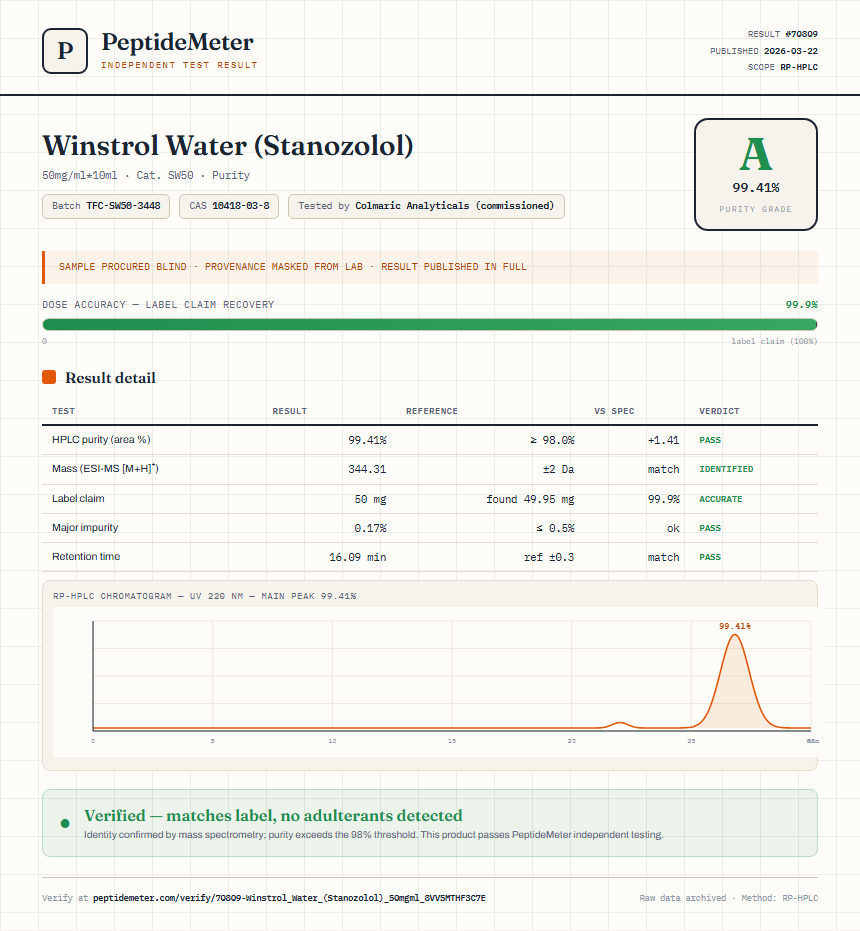Click the green verified status dot
This screenshot has width=860, height=931.
point(65,823)
